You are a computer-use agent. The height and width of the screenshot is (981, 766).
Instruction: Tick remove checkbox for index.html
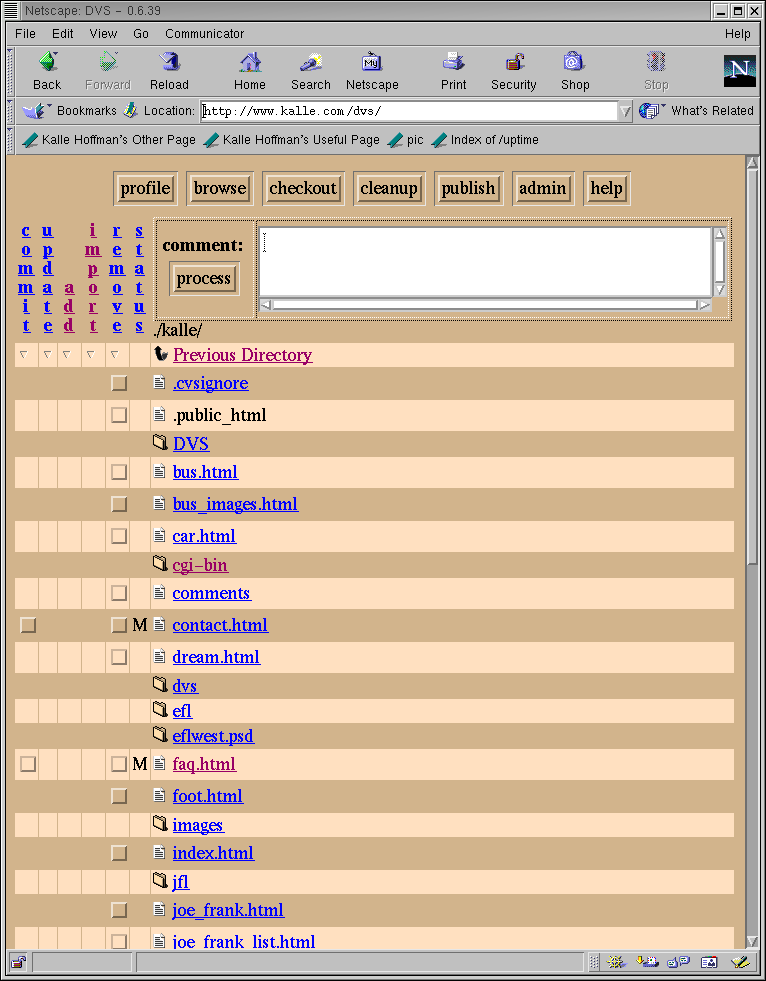tap(119, 853)
